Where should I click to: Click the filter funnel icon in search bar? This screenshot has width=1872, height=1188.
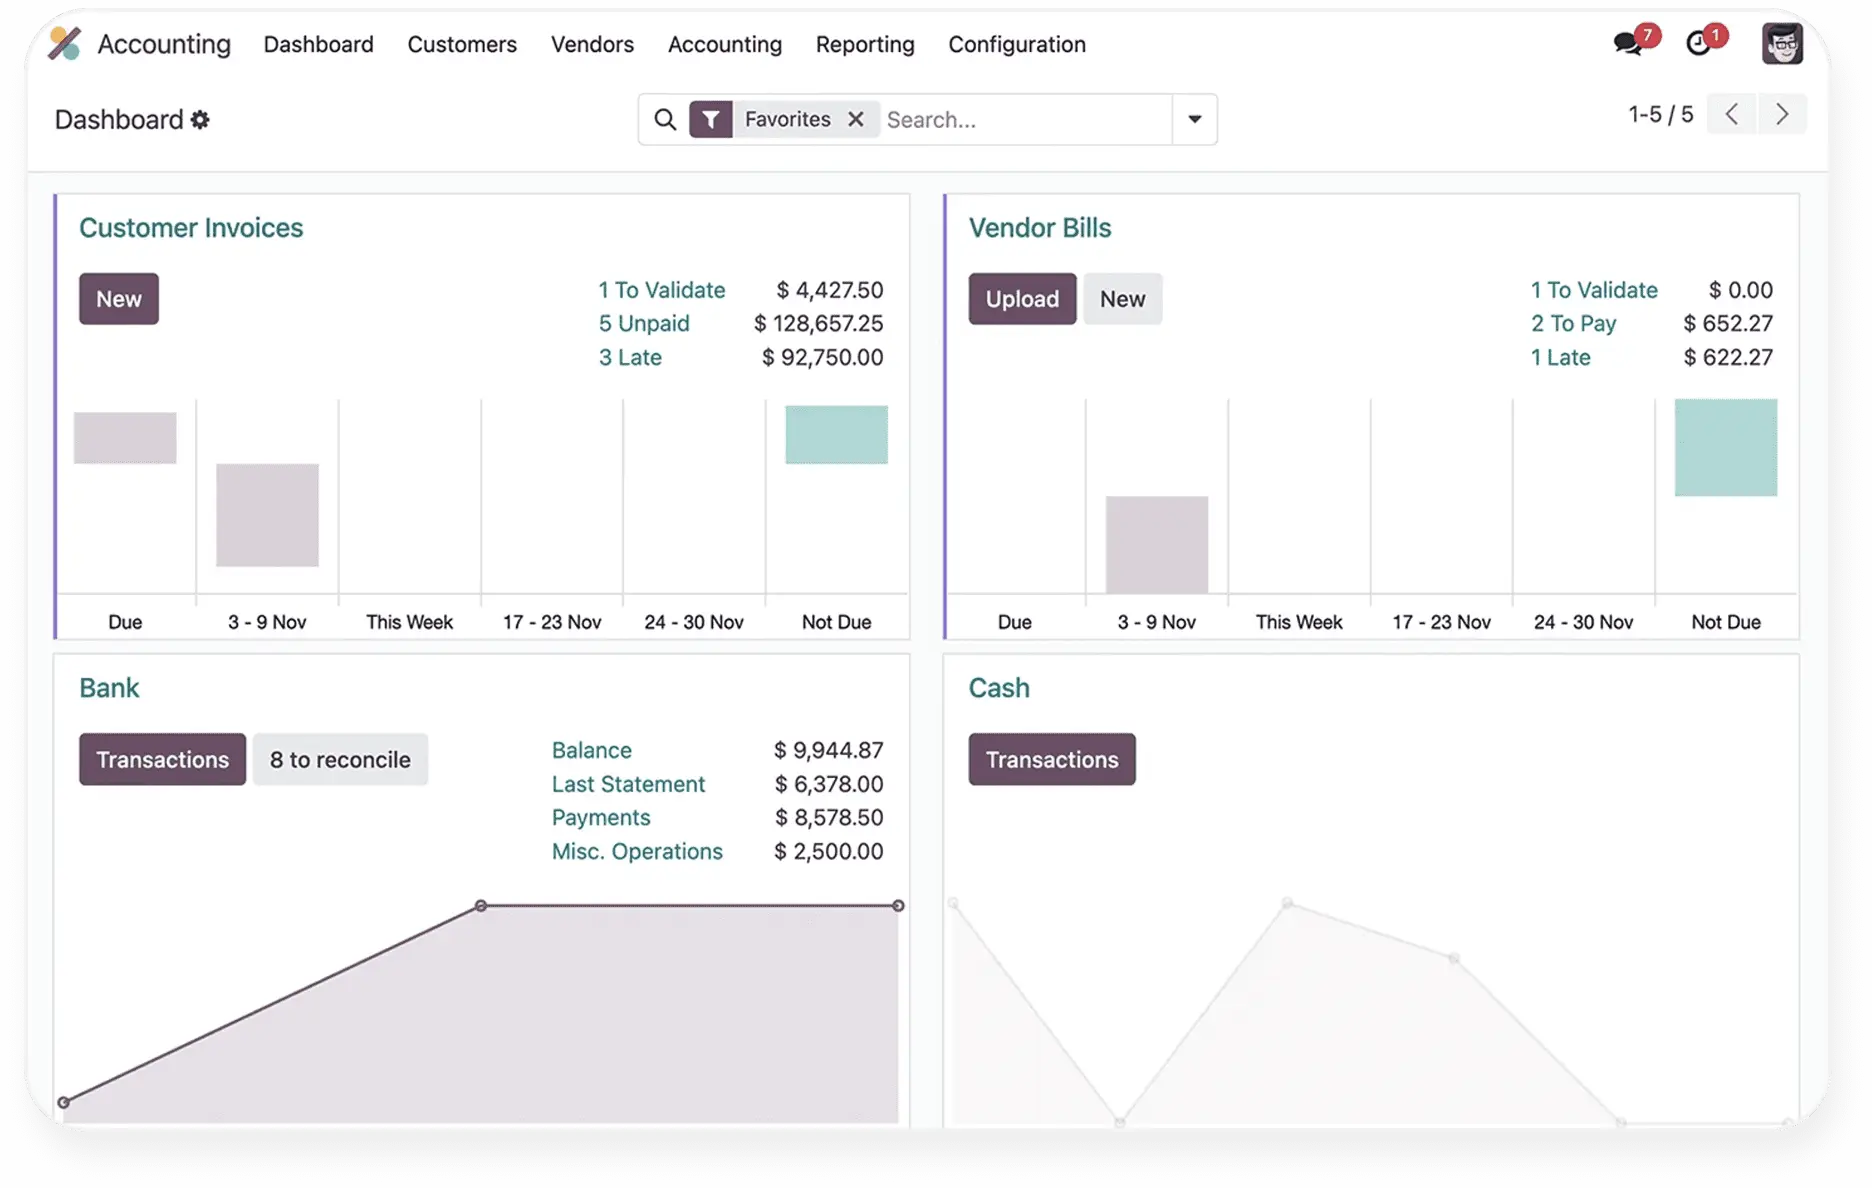tap(711, 119)
